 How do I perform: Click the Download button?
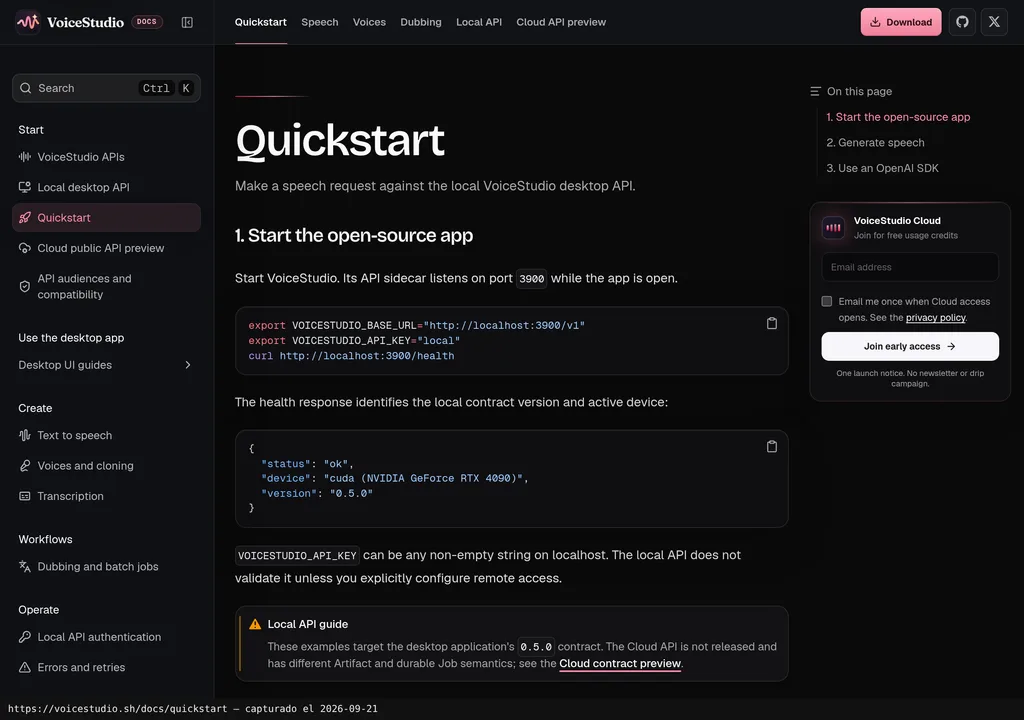tap(901, 22)
